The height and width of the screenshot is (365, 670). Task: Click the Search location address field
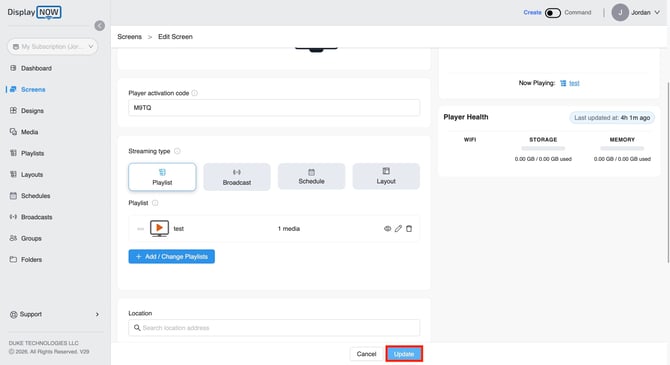(274, 328)
